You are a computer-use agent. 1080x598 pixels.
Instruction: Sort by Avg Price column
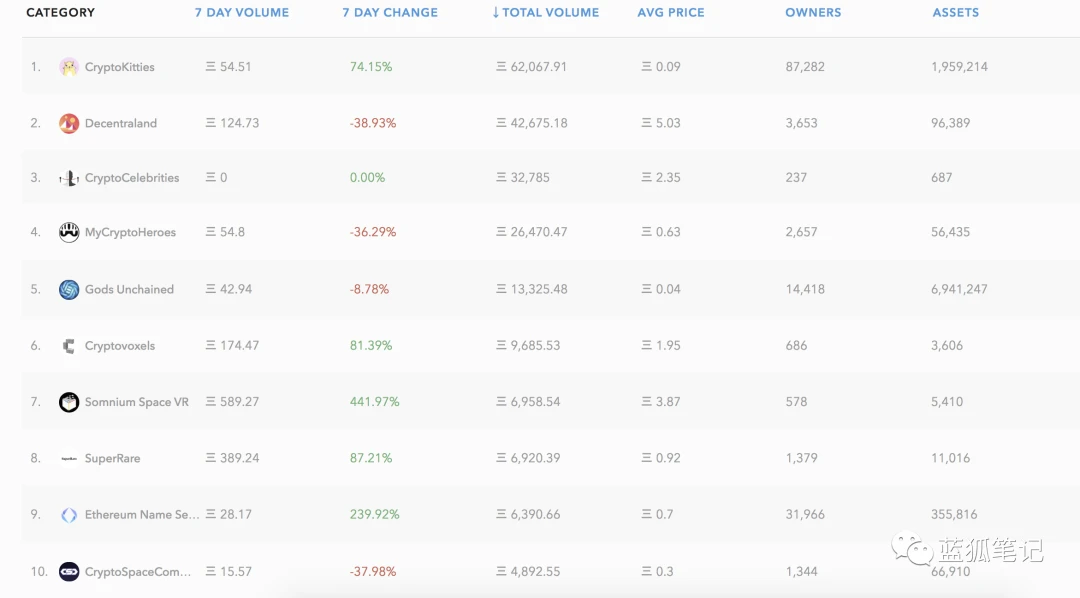[671, 12]
